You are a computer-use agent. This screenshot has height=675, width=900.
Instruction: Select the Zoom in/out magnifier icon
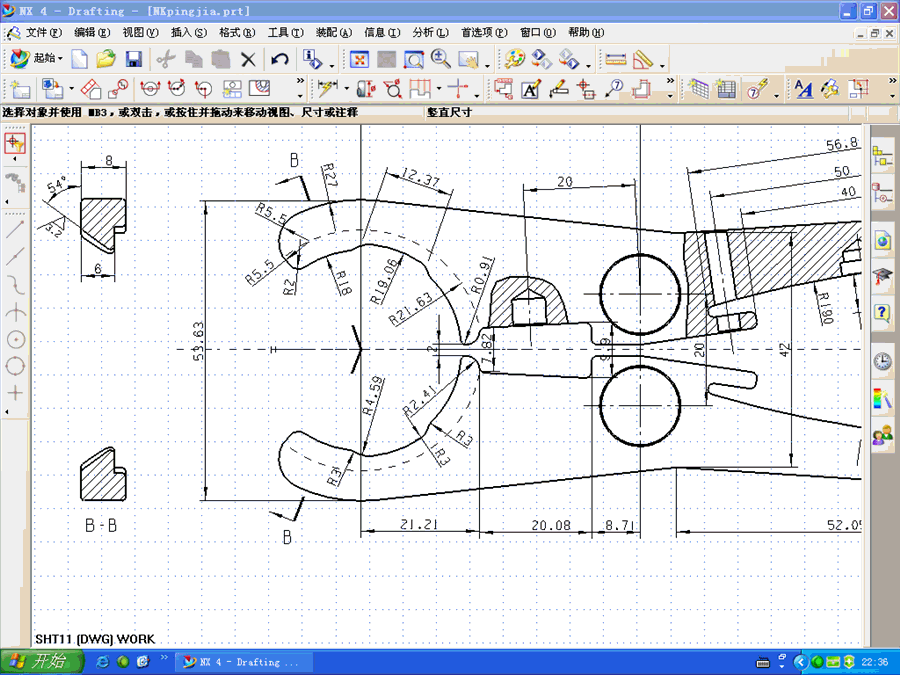point(440,59)
